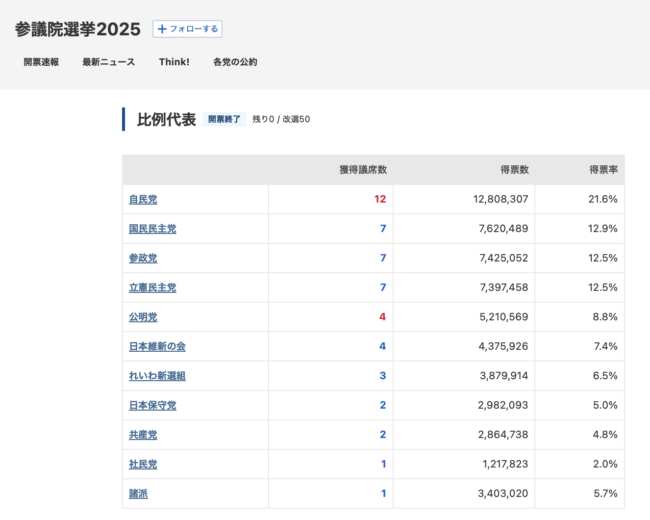Click the plus icon on フォローする
The image size is (650, 520).
click(162, 29)
